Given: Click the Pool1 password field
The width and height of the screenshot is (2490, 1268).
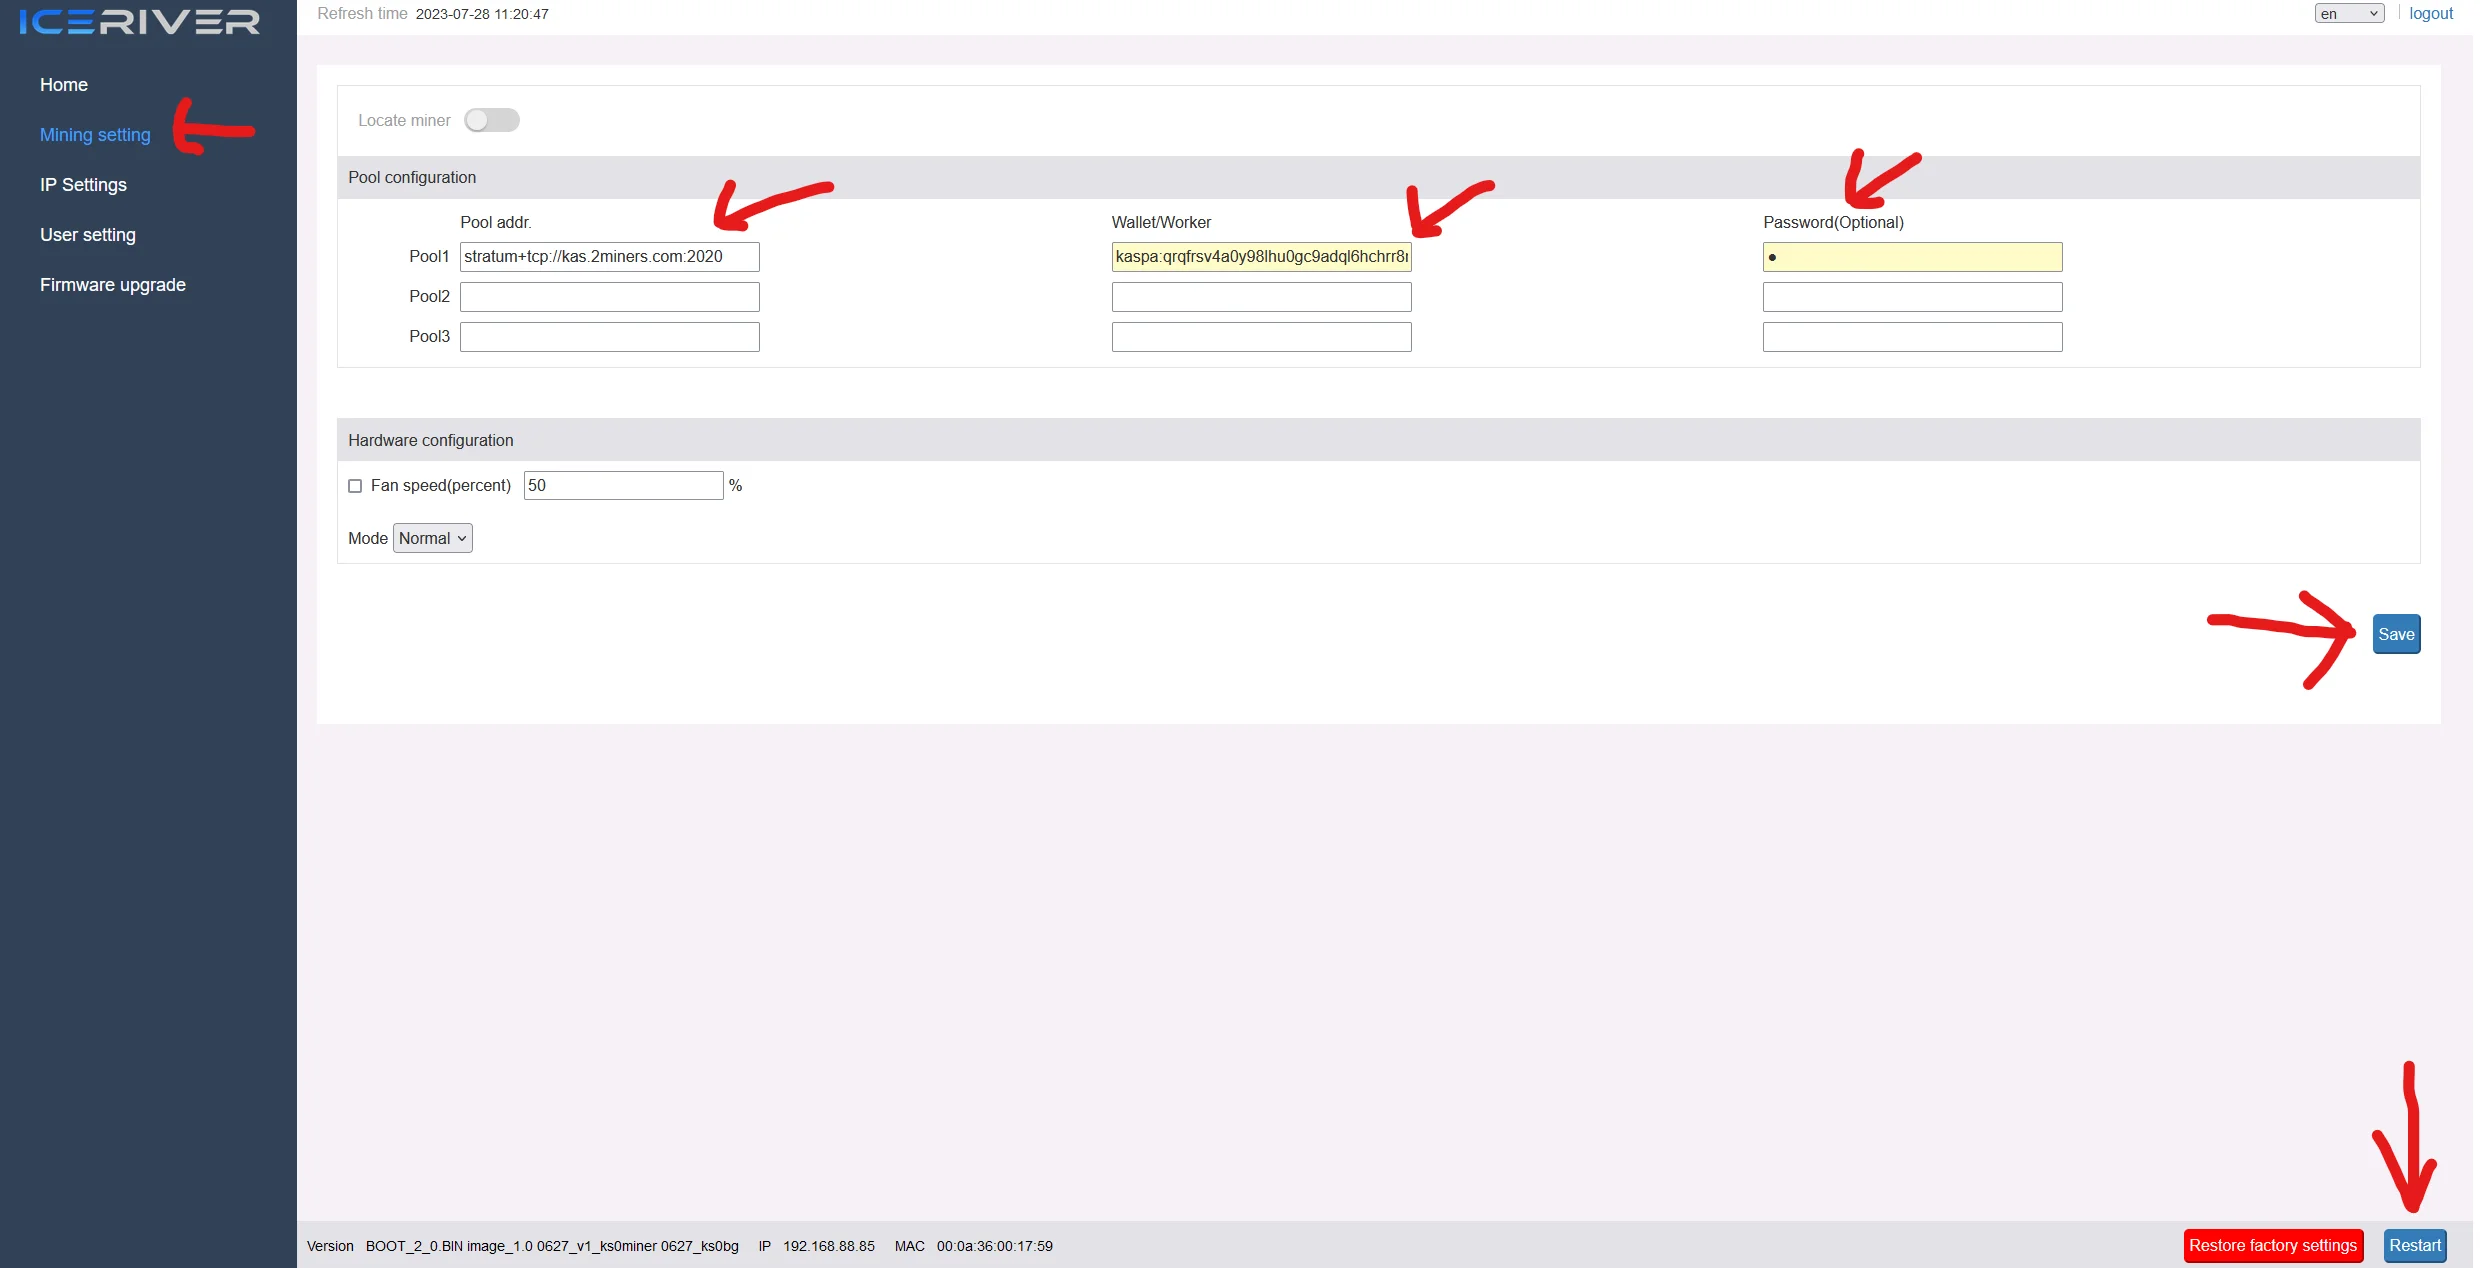Looking at the screenshot, I should [1911, 257].
